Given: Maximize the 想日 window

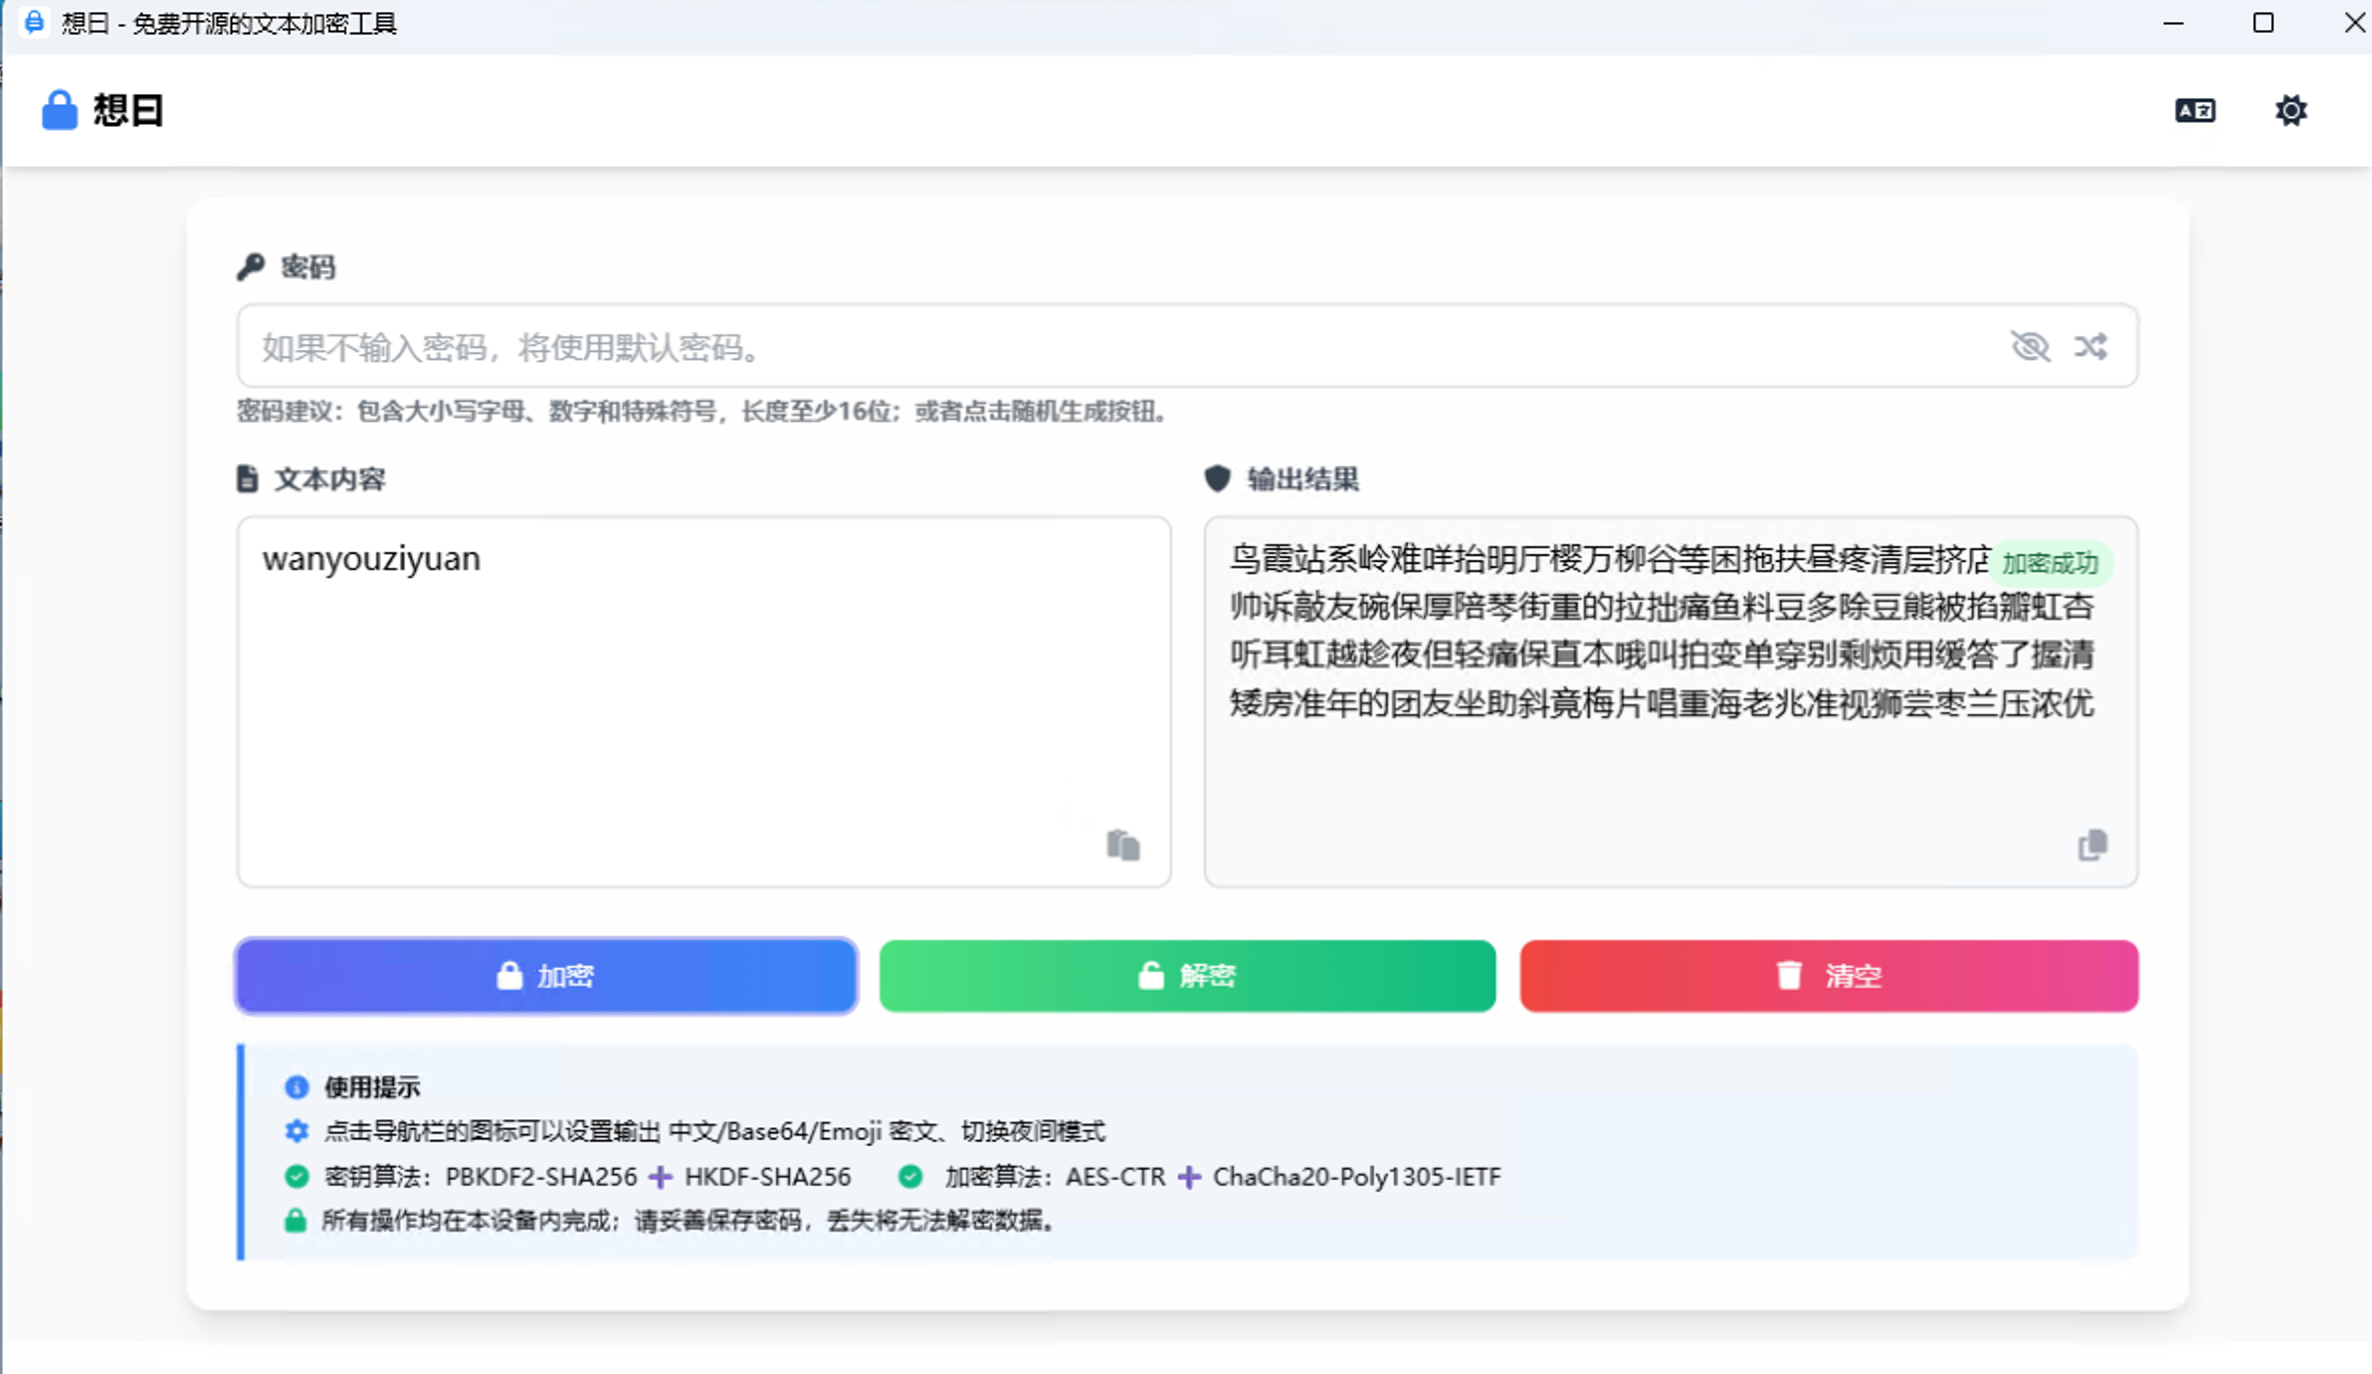Looking at the screenshot, I should 2263,23.
